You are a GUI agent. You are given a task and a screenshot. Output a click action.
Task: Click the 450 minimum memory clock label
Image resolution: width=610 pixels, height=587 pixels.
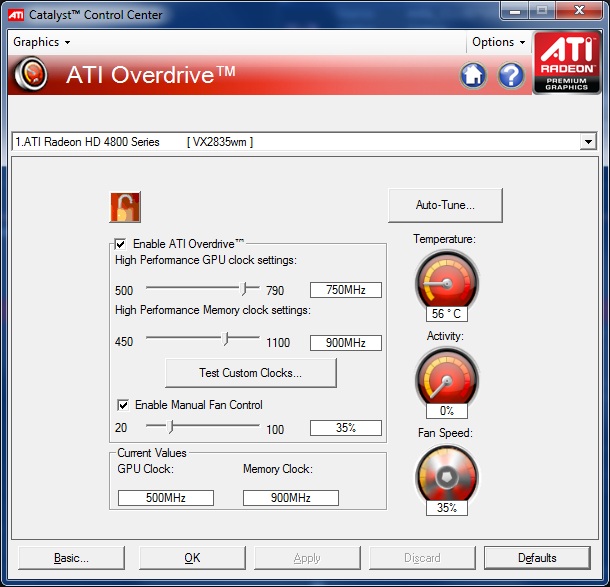coord(124,342)
